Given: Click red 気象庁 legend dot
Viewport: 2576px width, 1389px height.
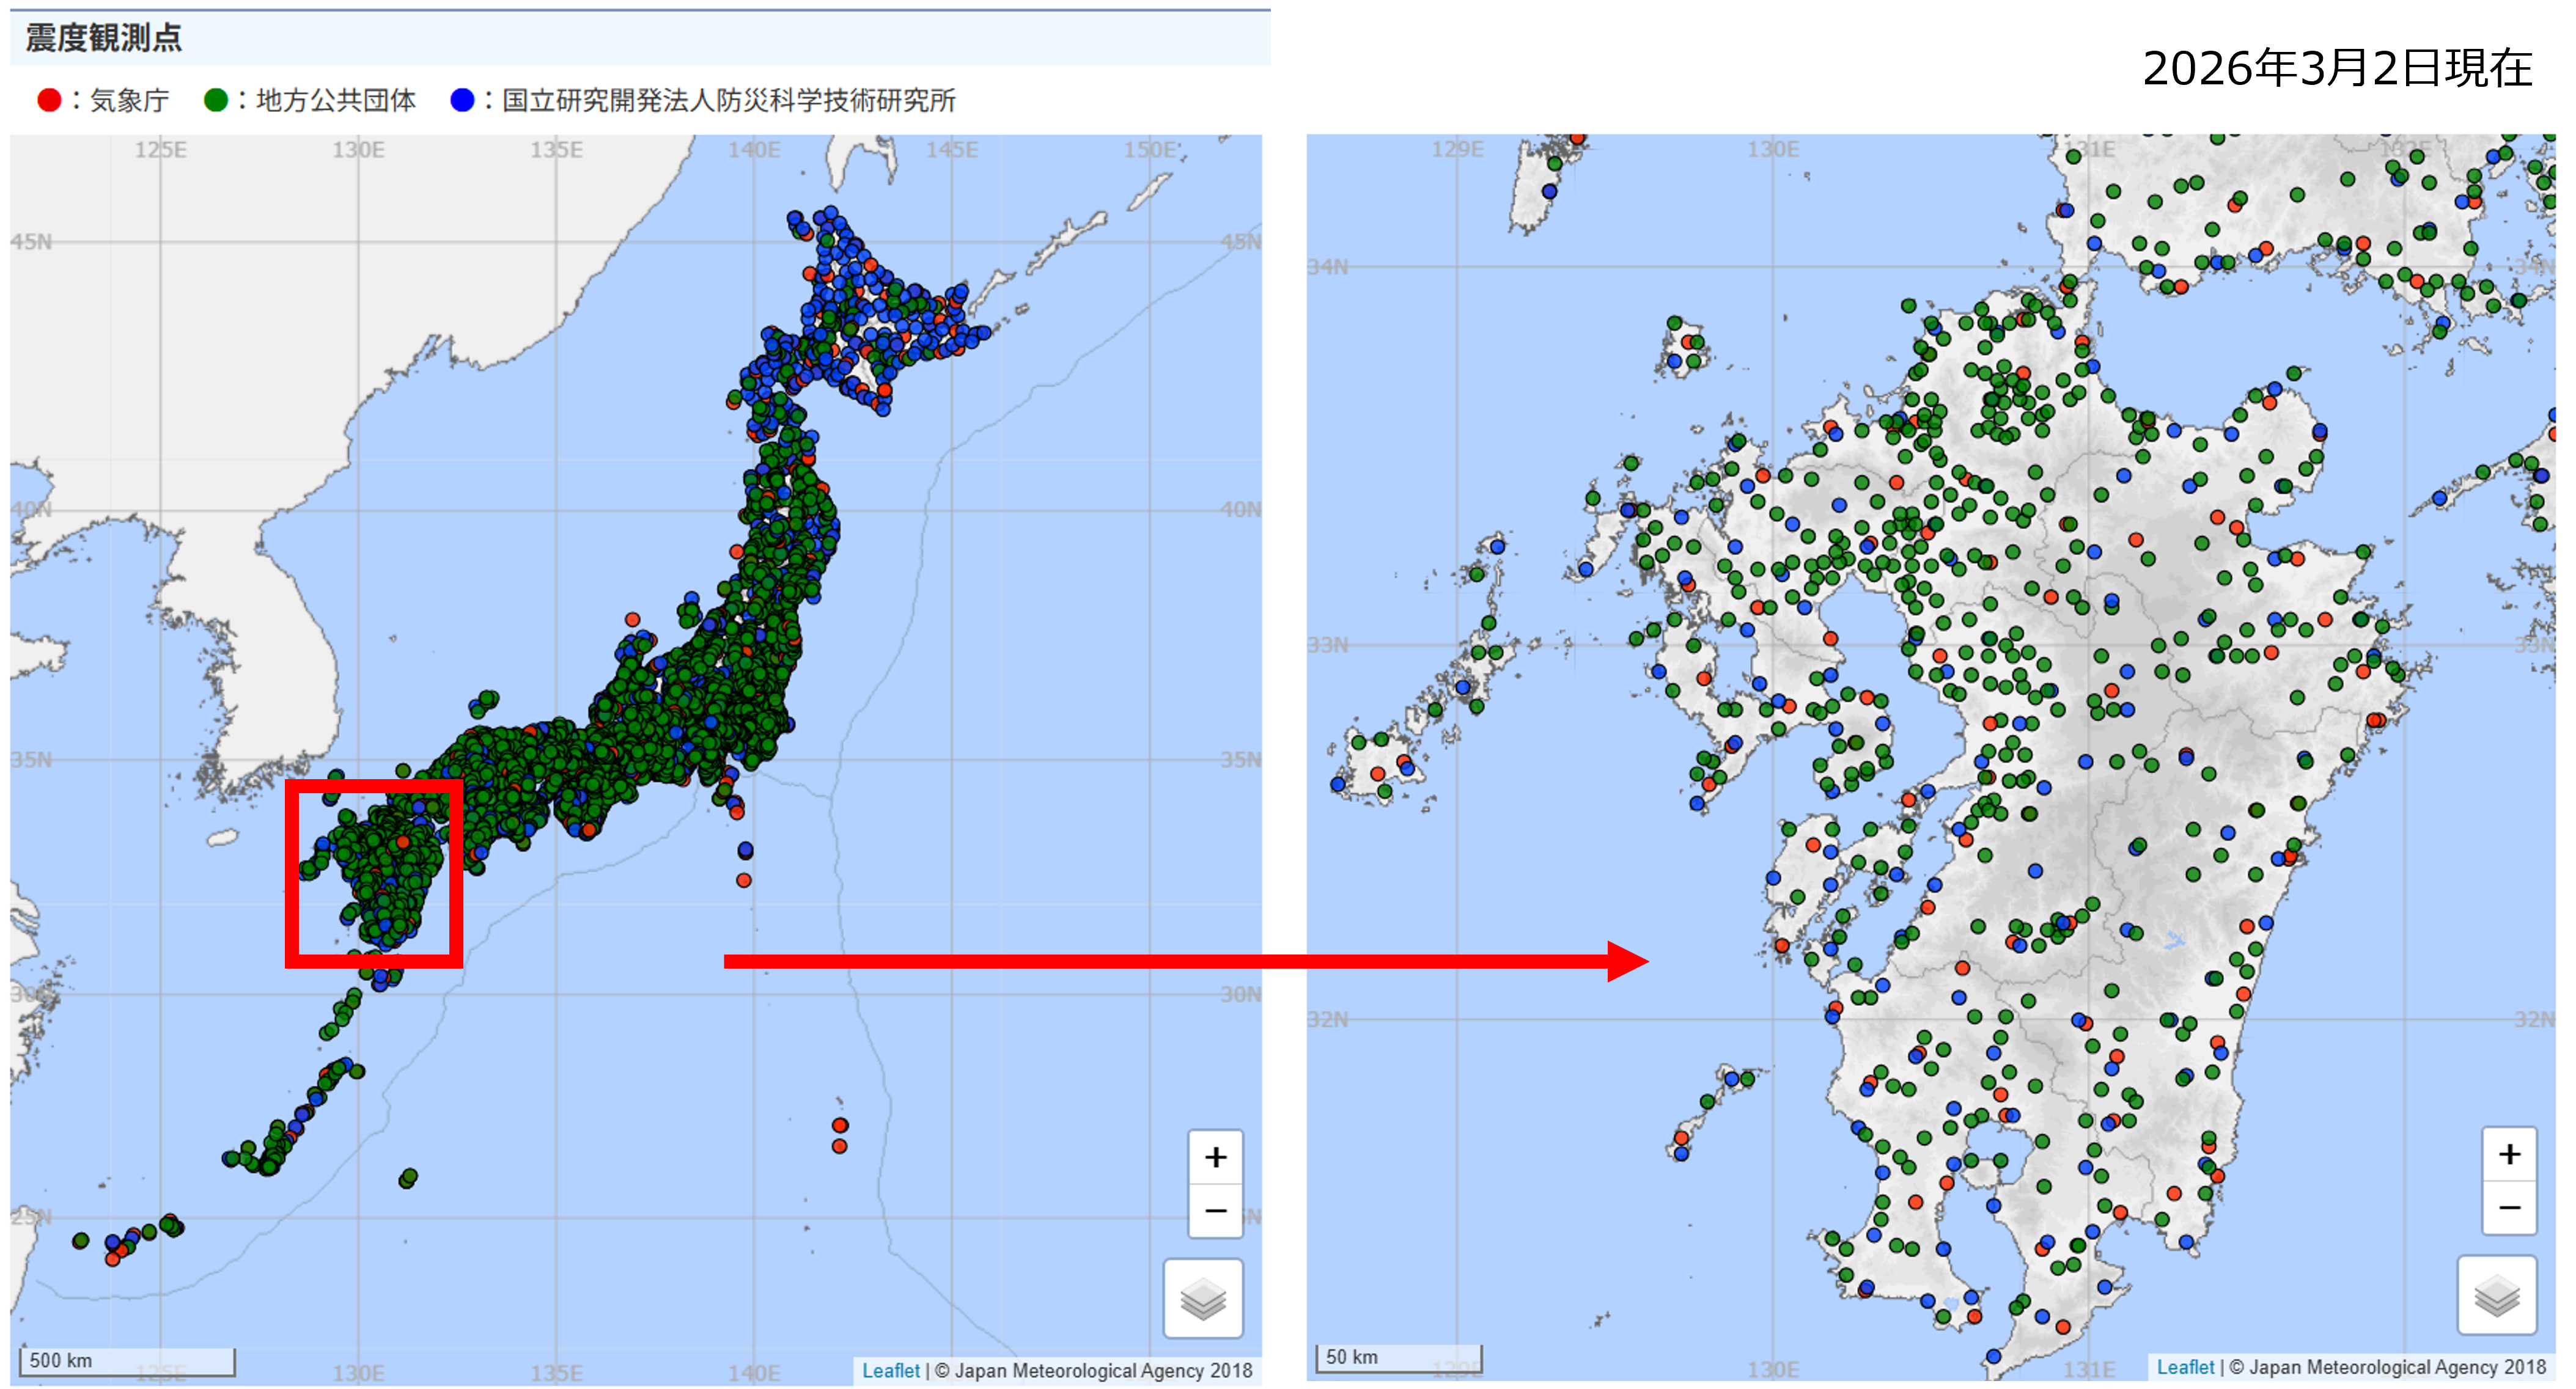Looking at the screenshot, I should pyautogui.click(x=49, y=100).
